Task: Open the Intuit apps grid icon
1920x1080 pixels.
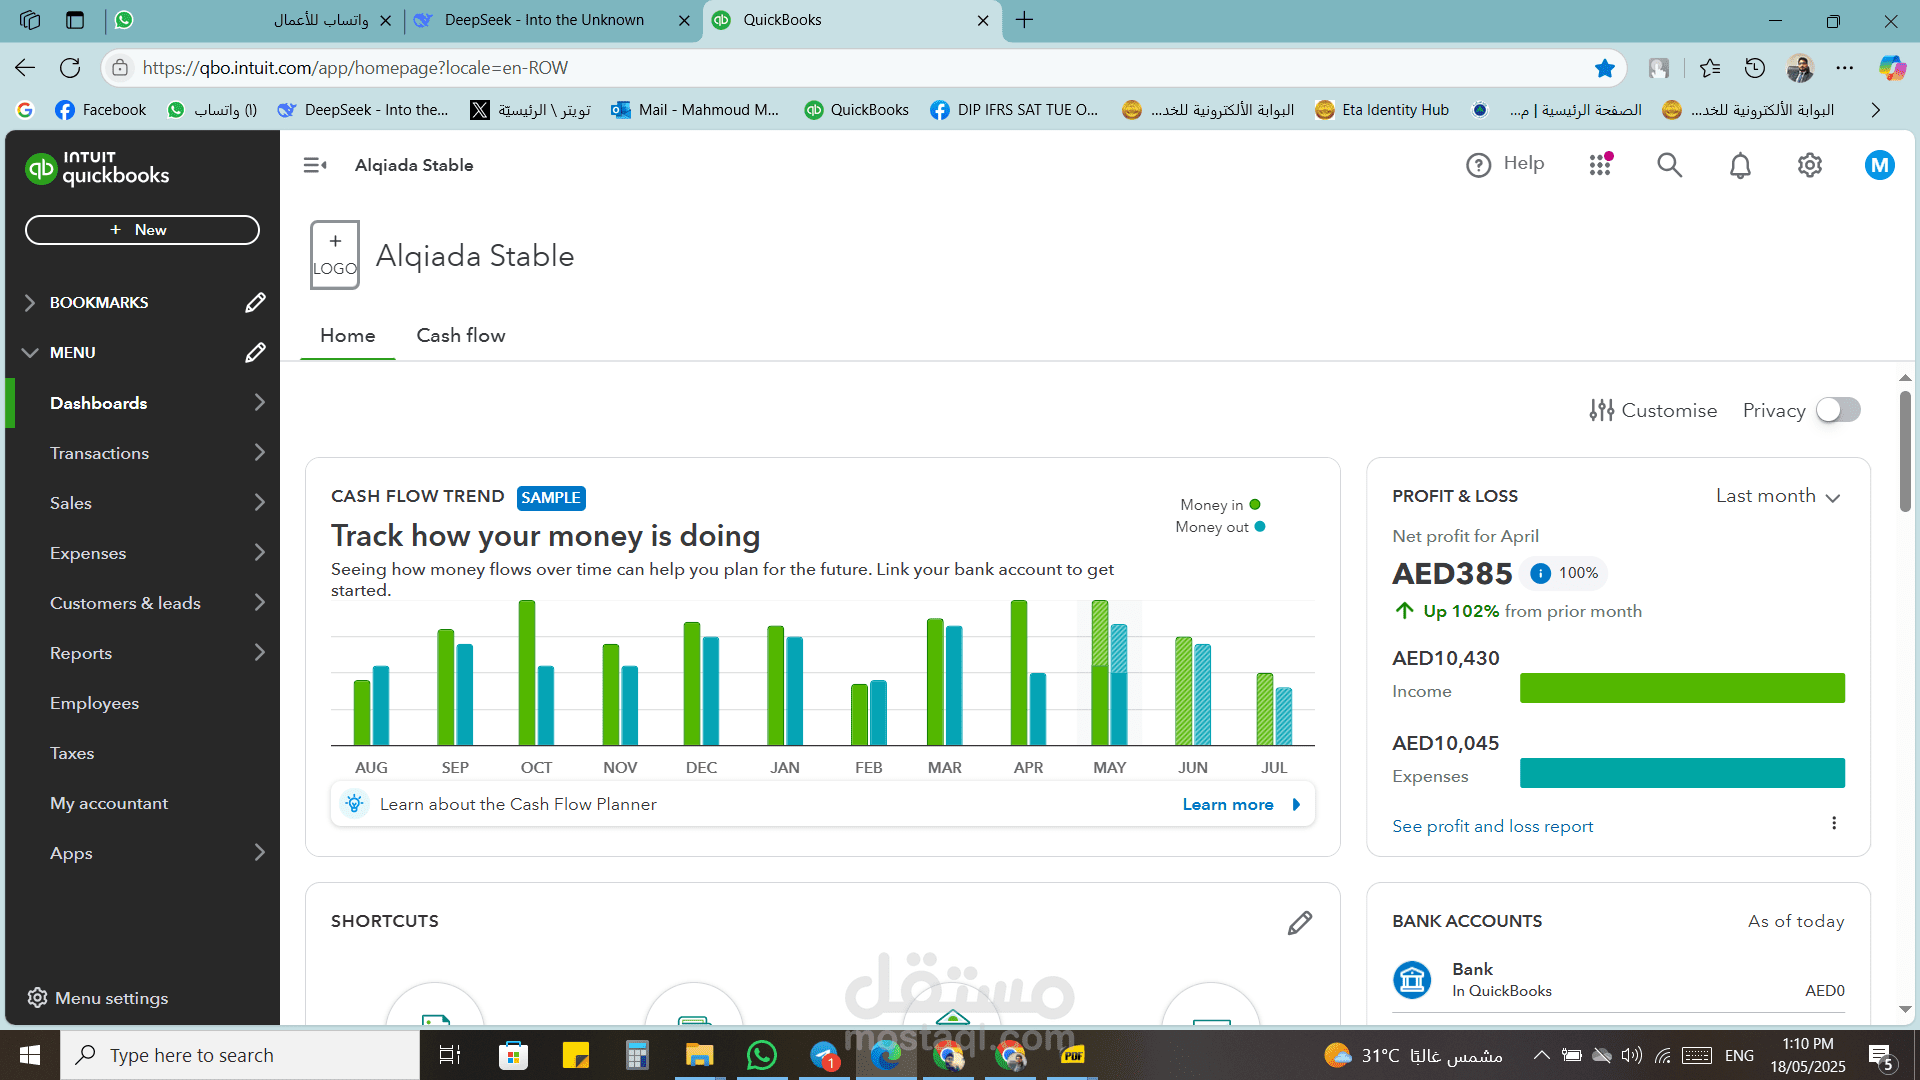Action: pyautogui.click(x=1601, y=165)
